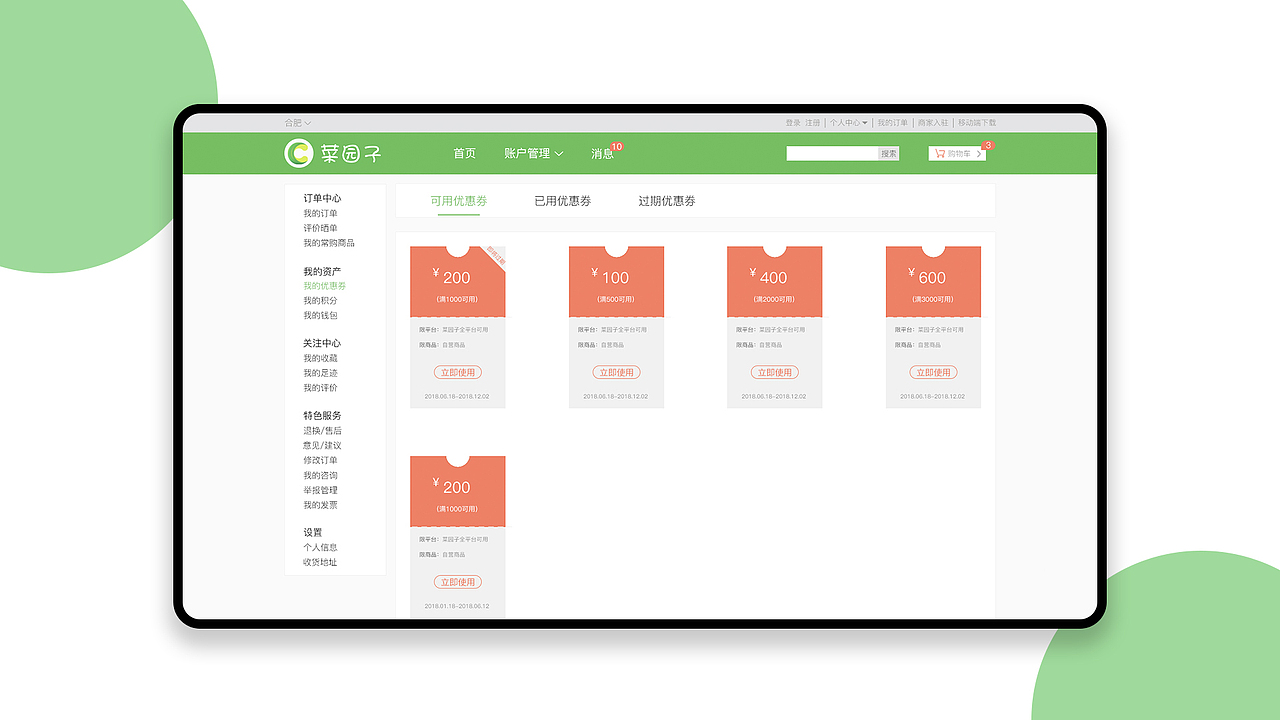Switch to the 已用优惠券 tab
This screenshot has height=720, width=1280.
click(x=563, y=201)
